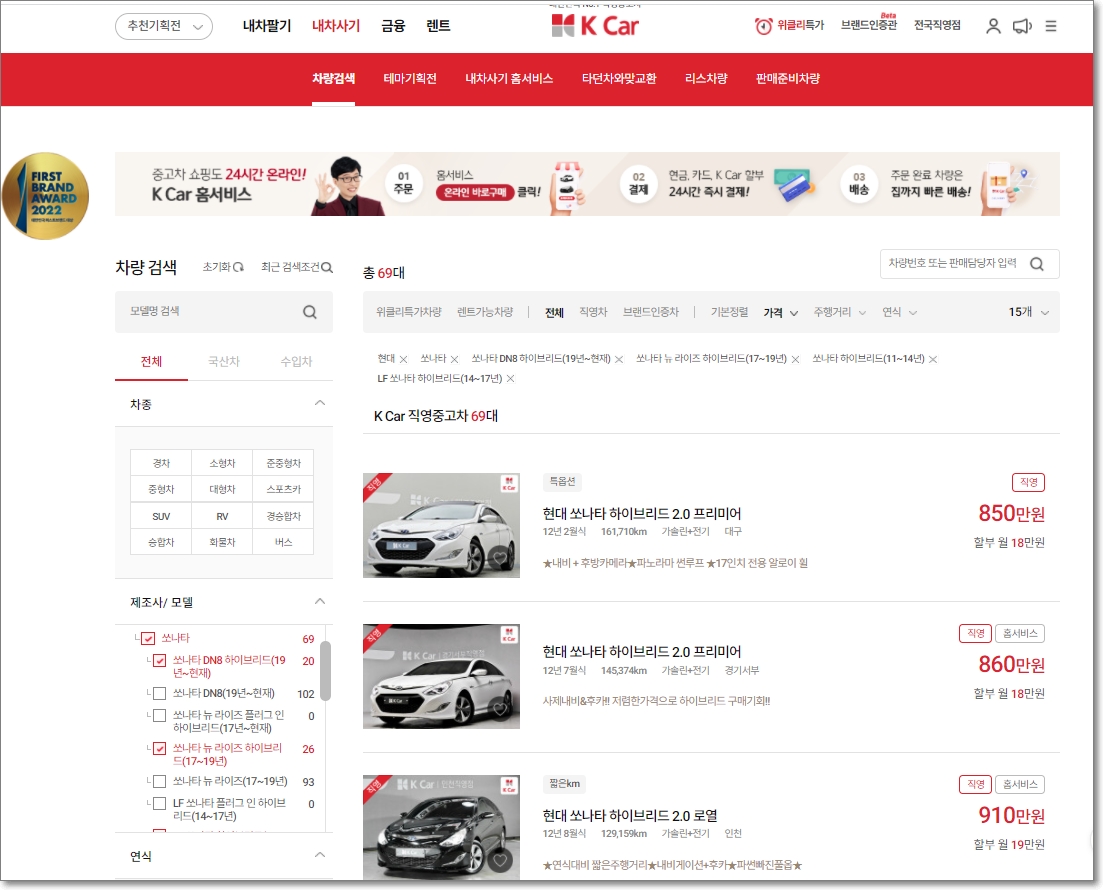1103x890 pixels.
Task: Collapse the 차종 section
Action: pyautogui.click(x=319, y=403)
